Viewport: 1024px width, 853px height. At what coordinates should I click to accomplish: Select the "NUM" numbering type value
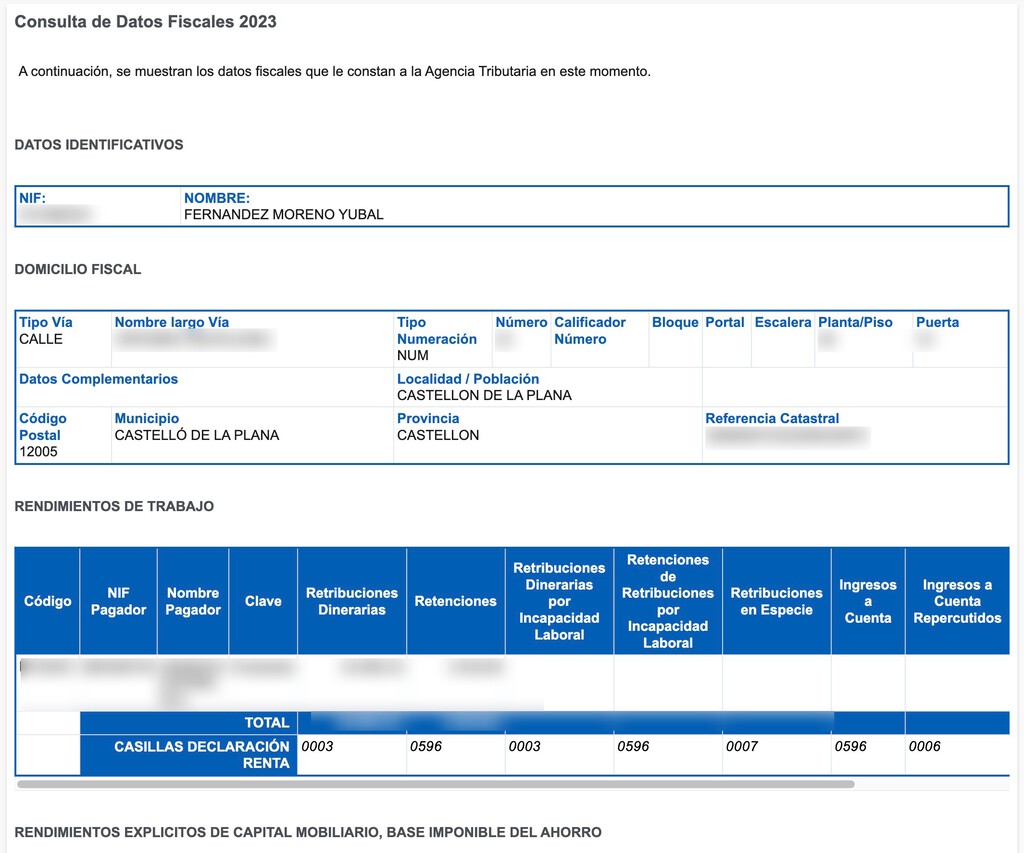point(413,355)
